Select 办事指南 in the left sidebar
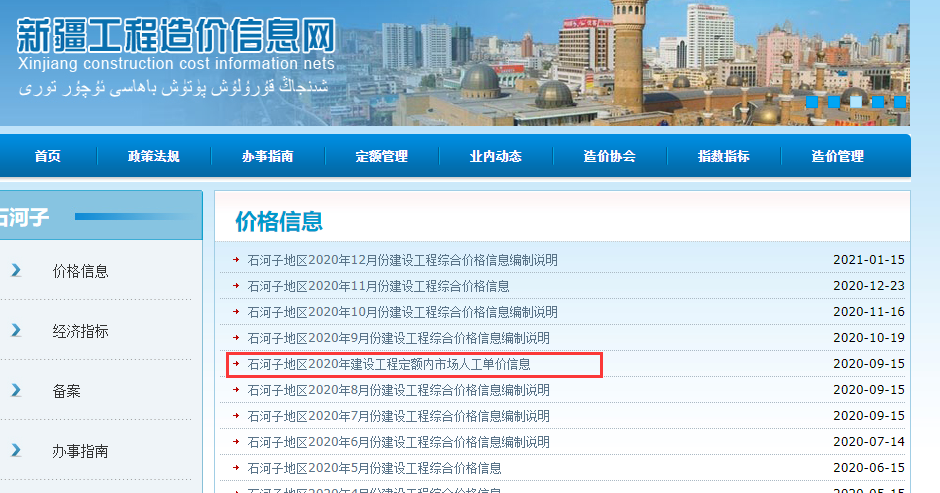940x493 pixels. pyautogui.click(x=80, y=451)
